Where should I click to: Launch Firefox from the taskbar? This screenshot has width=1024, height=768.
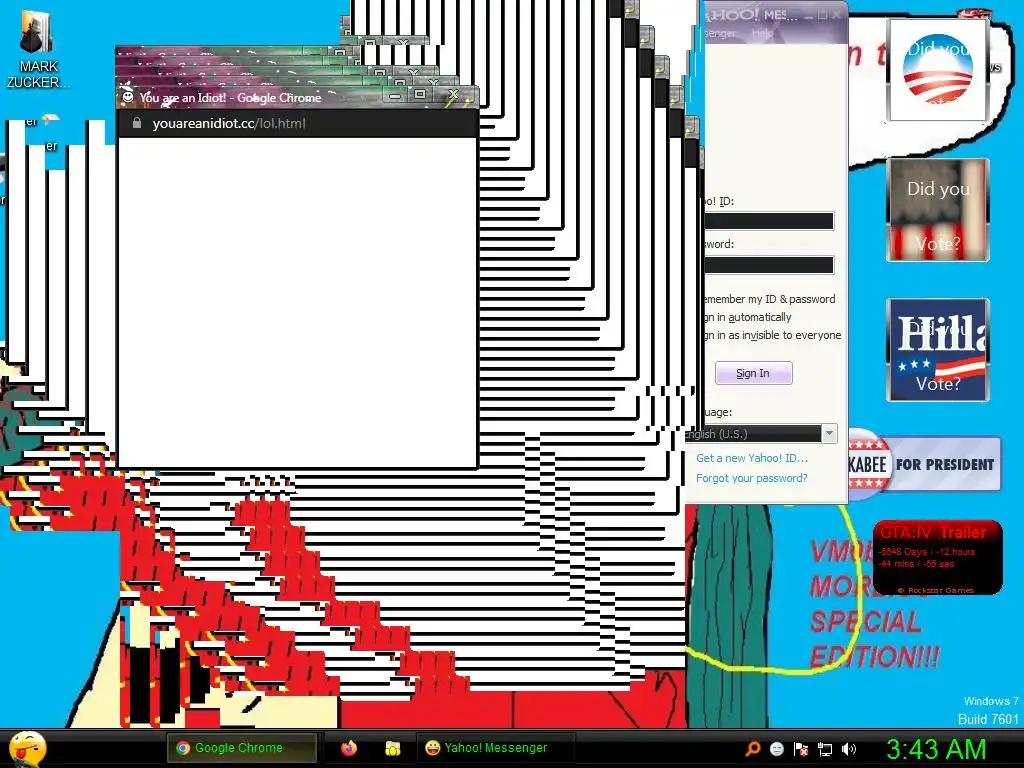point(349,748)
